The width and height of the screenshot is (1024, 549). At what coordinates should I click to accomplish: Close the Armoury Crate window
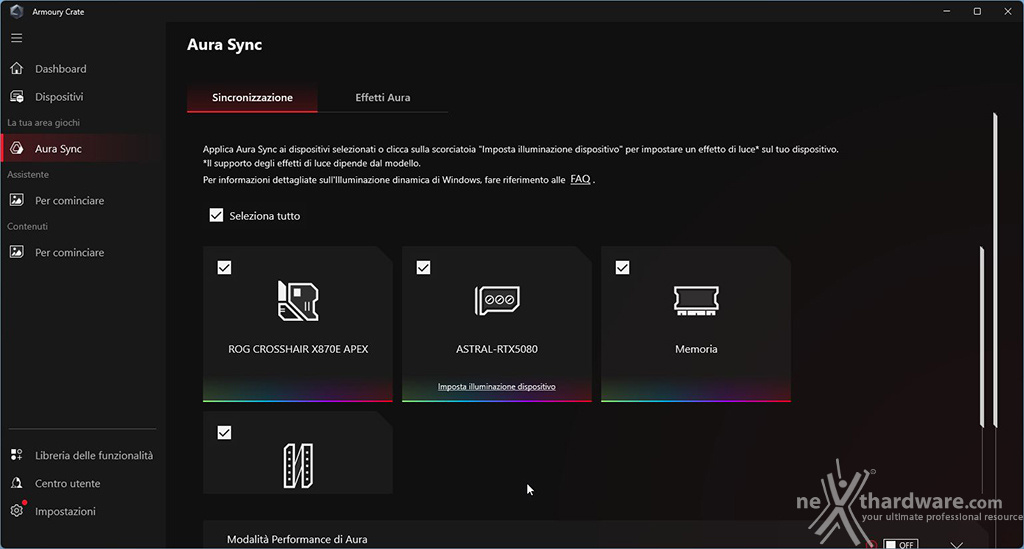[x=1008, y=11]
